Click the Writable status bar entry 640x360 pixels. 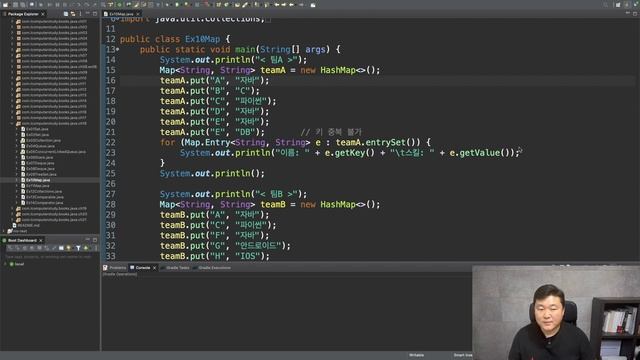(x=416, y=356)
